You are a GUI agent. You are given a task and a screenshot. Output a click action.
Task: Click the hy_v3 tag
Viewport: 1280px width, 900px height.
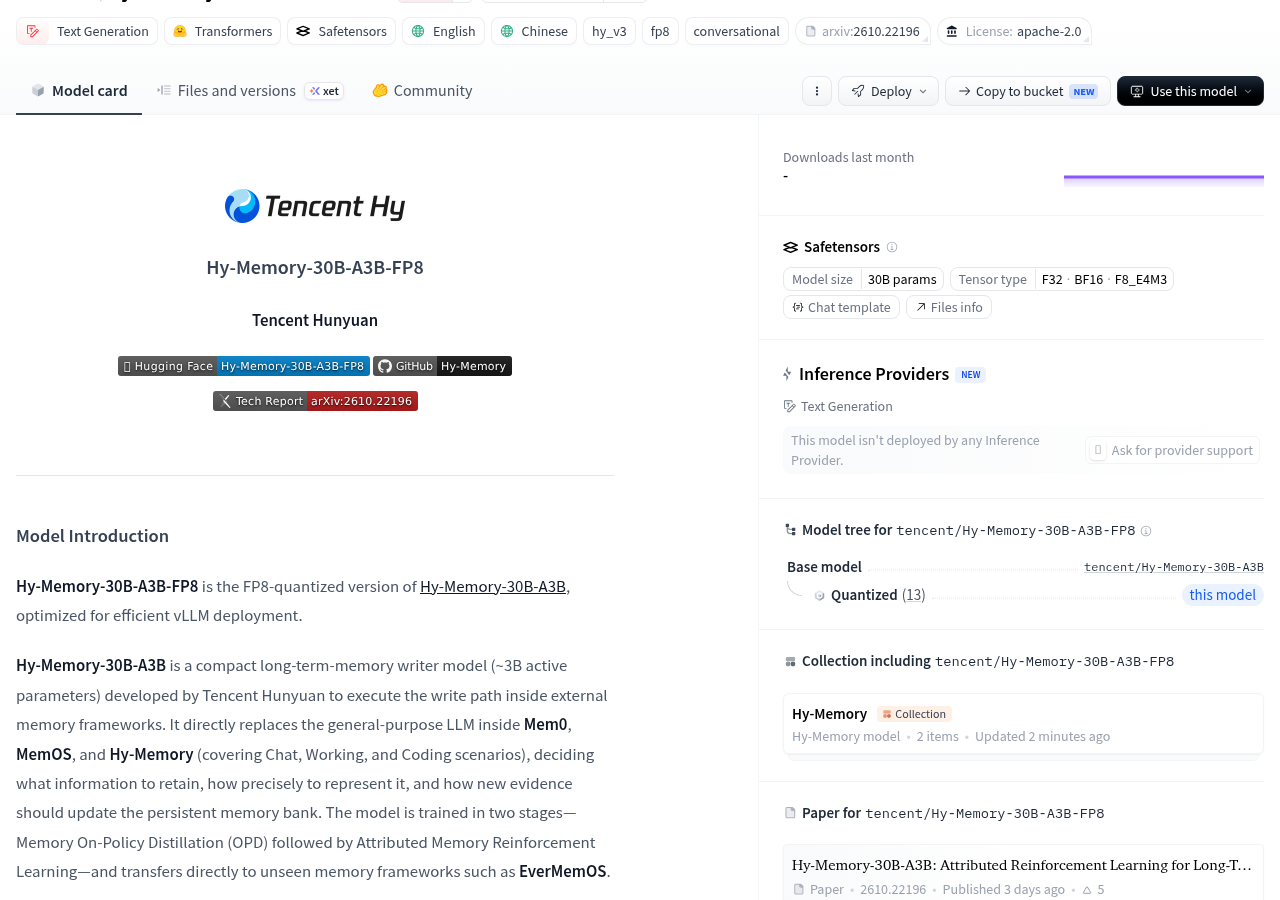(609, 31)
